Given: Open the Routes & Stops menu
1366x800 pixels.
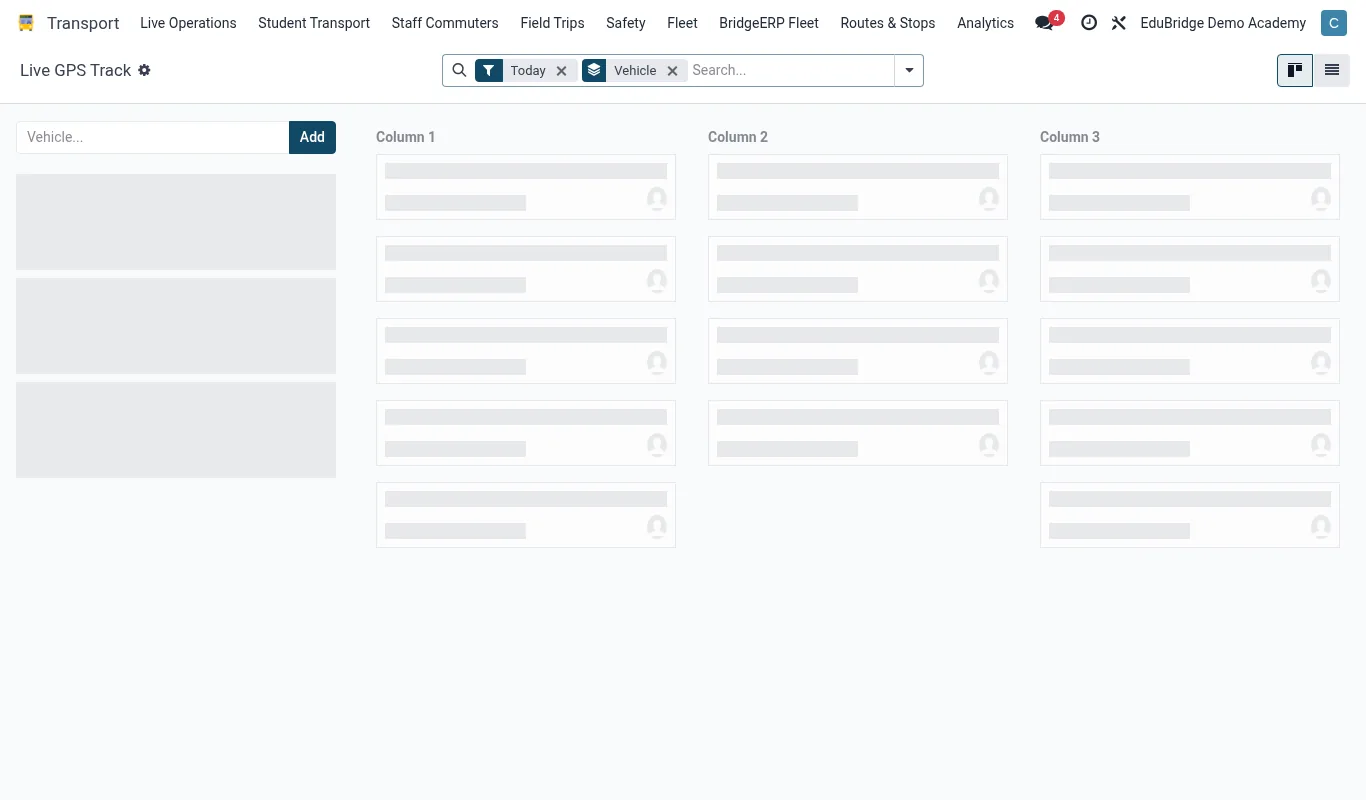Looking at the screenshot, I should coord(888,23).
